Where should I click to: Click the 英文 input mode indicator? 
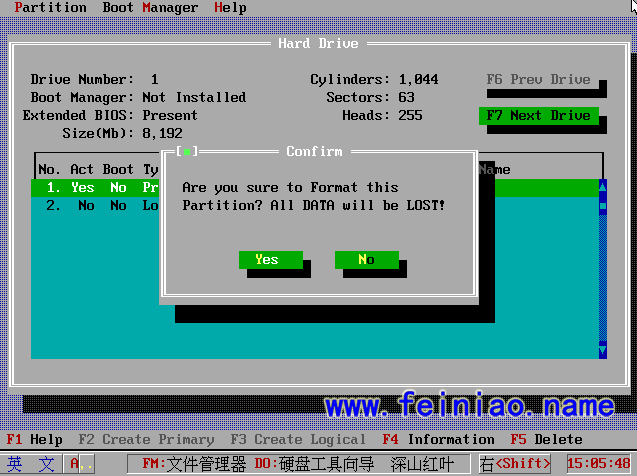pyautogui.click(x=31, y=463)
